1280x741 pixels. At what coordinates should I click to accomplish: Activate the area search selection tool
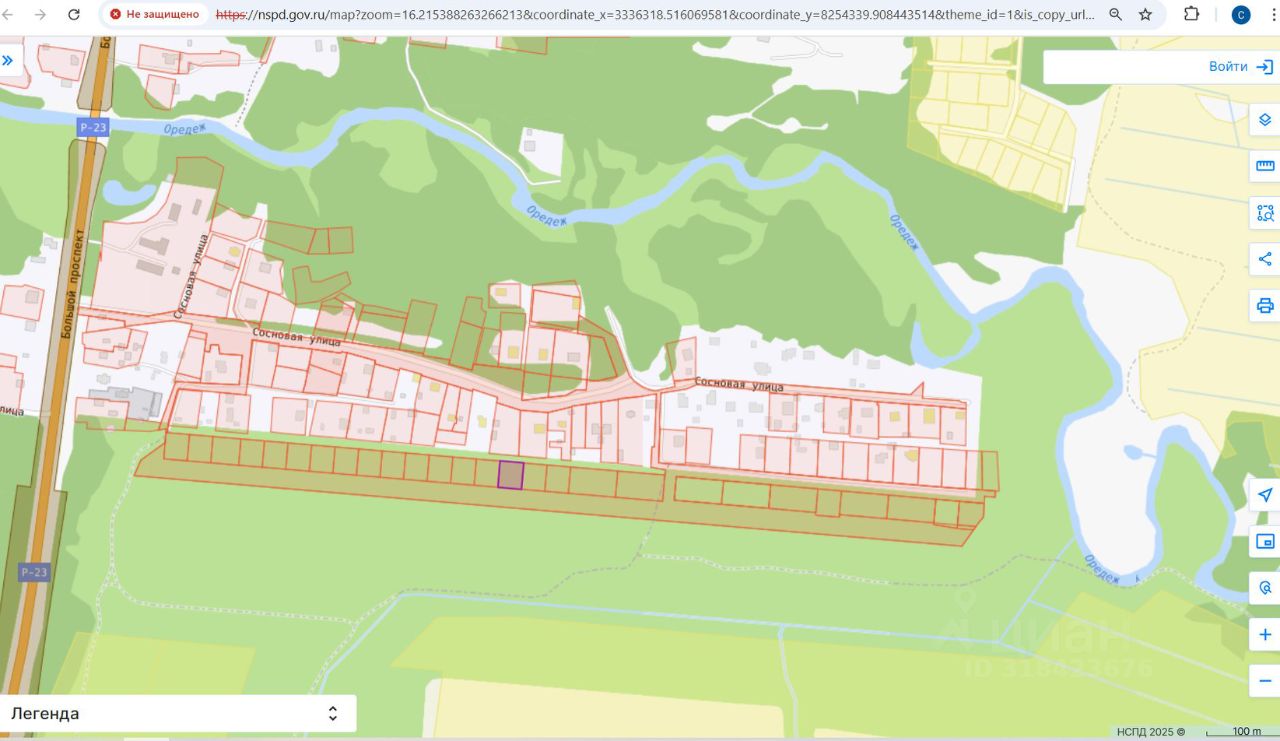pos(1265,212)
